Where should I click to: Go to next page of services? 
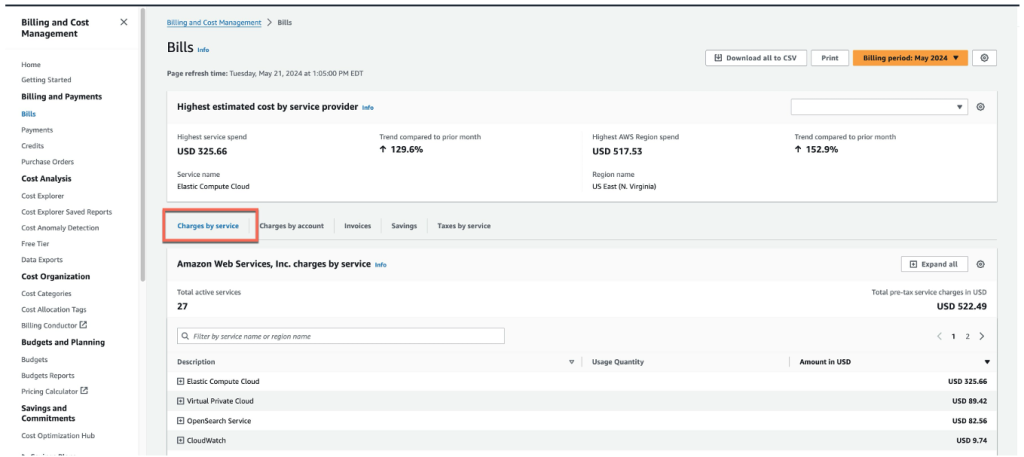[982, 336]
